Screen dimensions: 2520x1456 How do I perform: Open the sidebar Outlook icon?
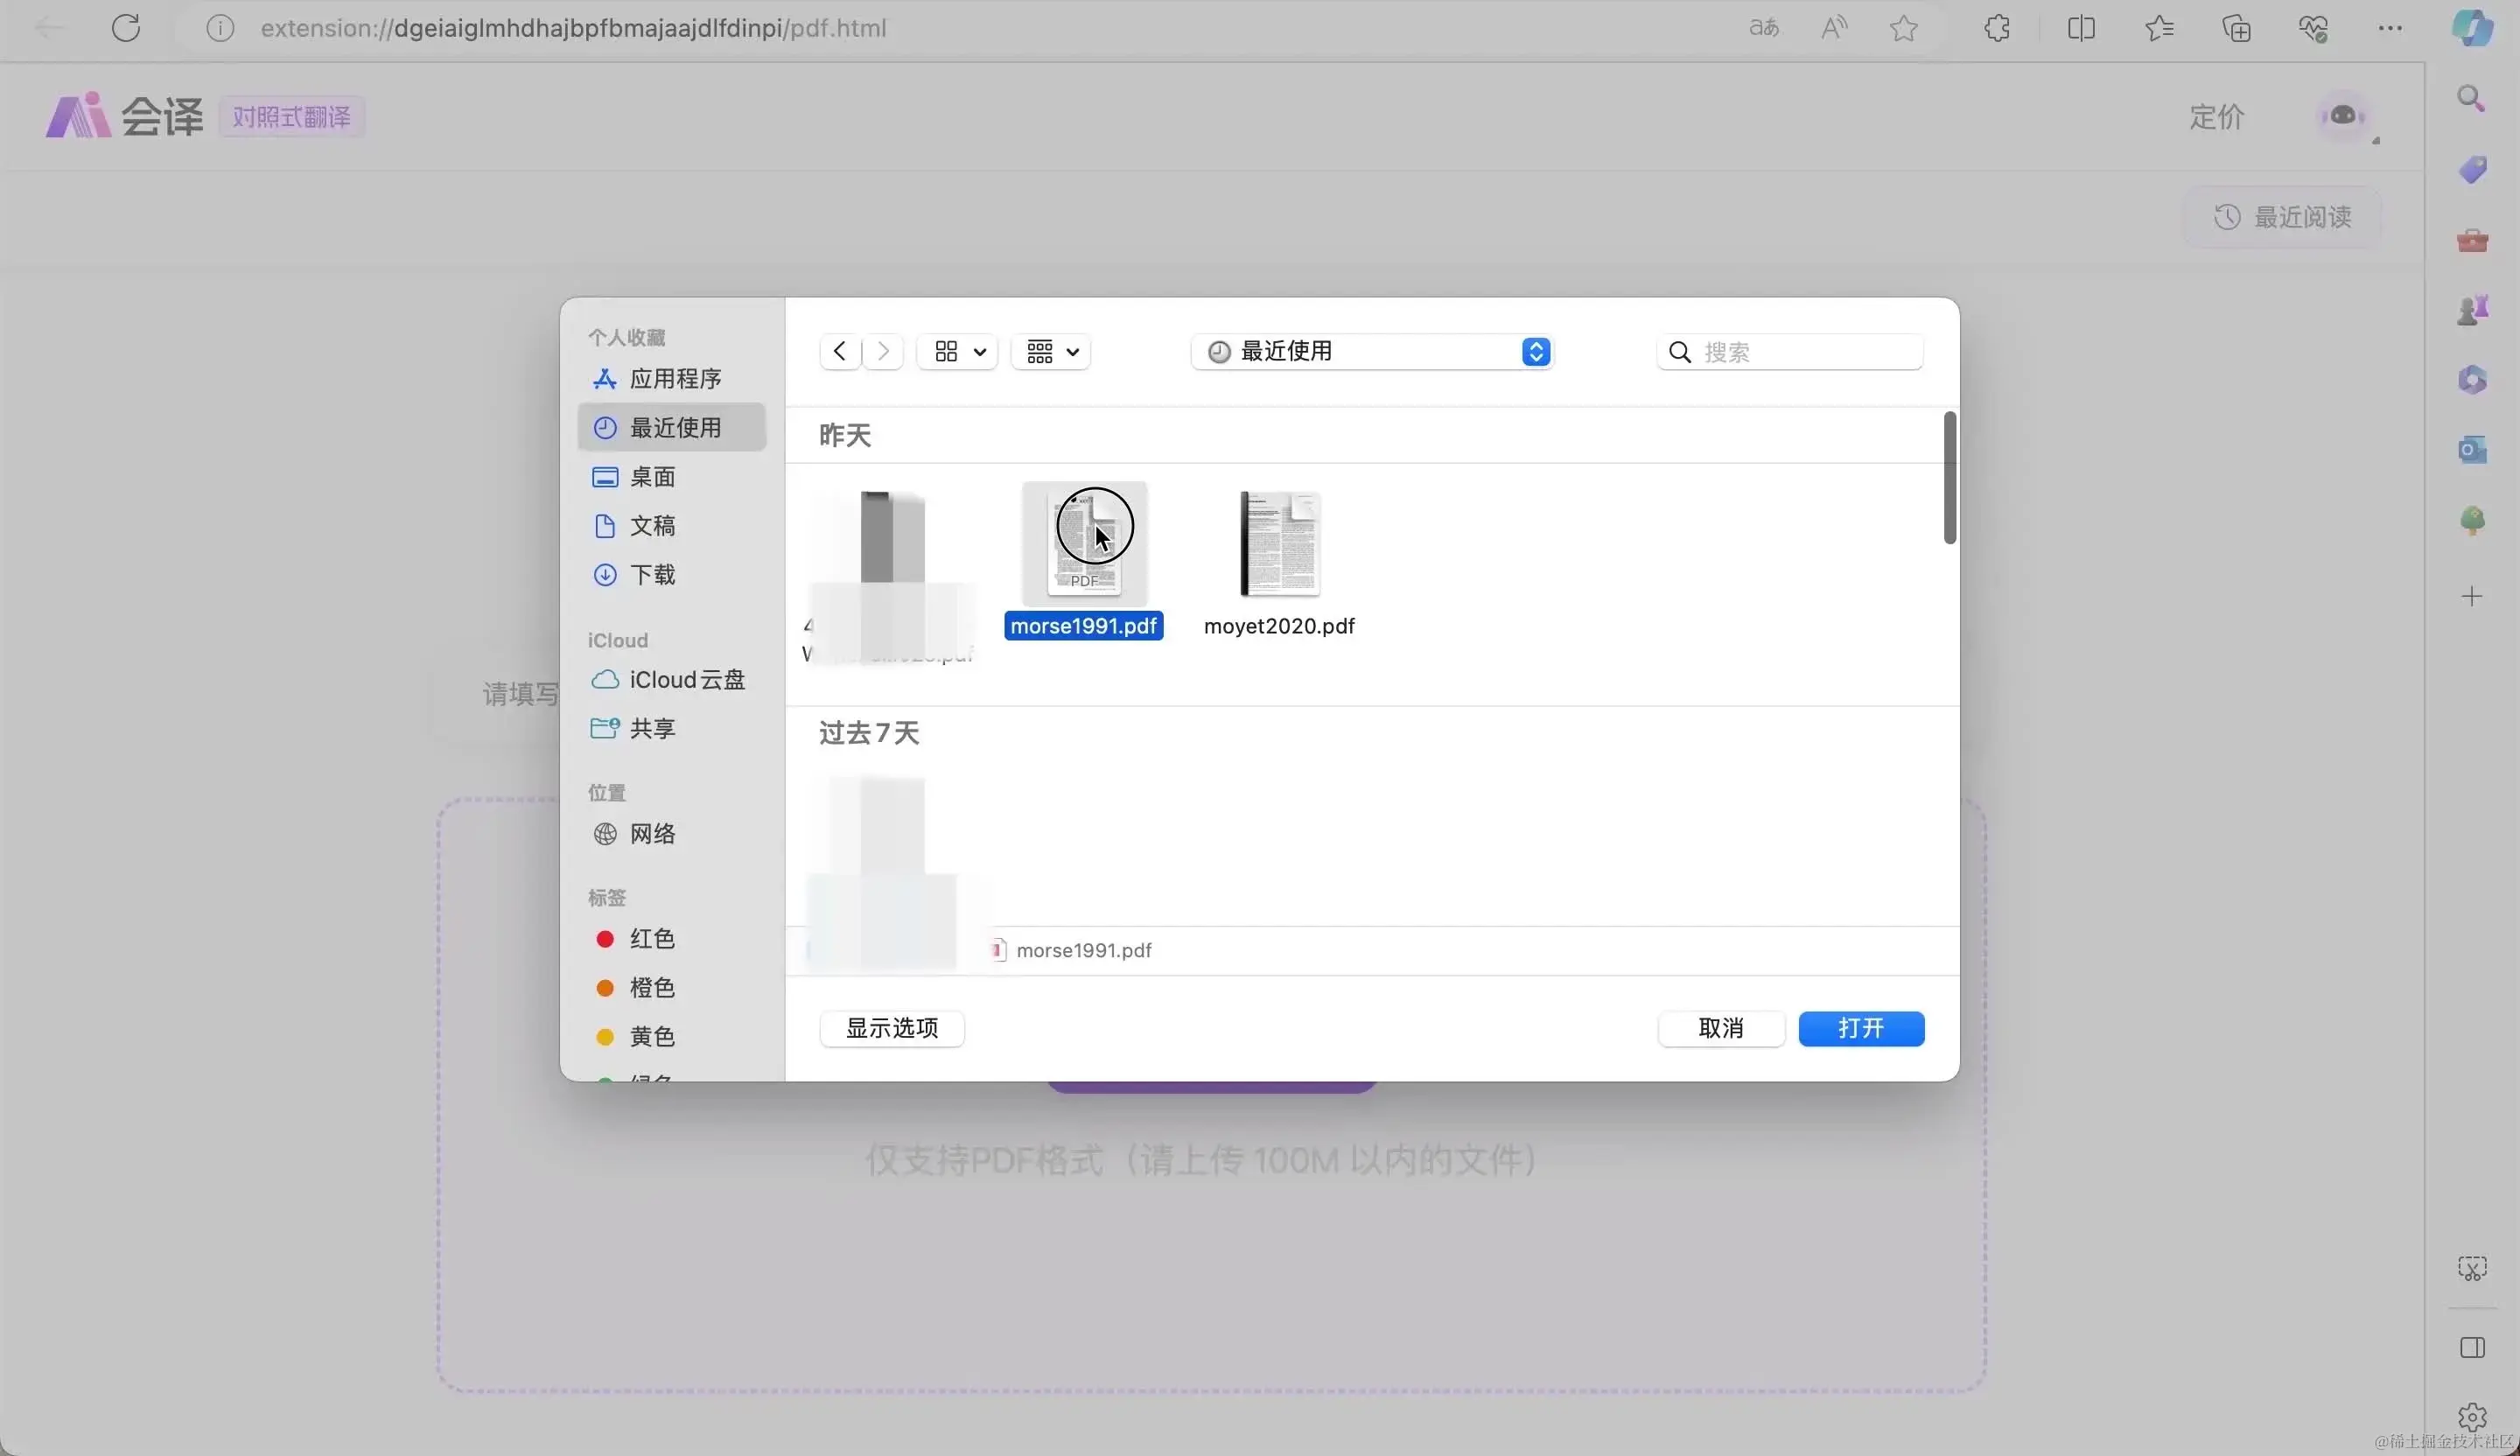[2472, 449]
